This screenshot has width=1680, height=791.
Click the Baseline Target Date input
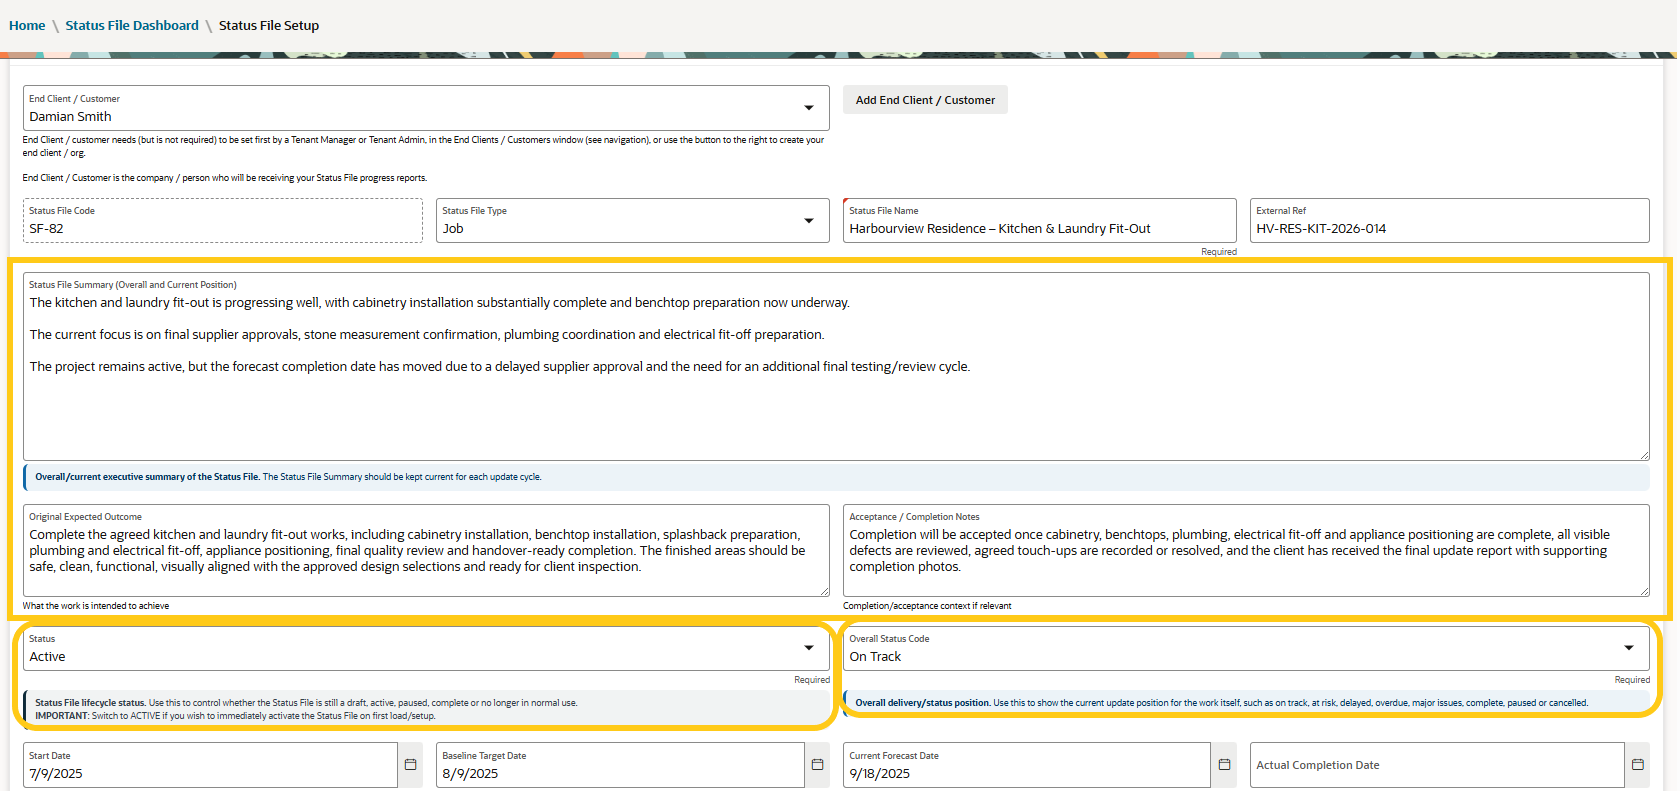(620, 765)
